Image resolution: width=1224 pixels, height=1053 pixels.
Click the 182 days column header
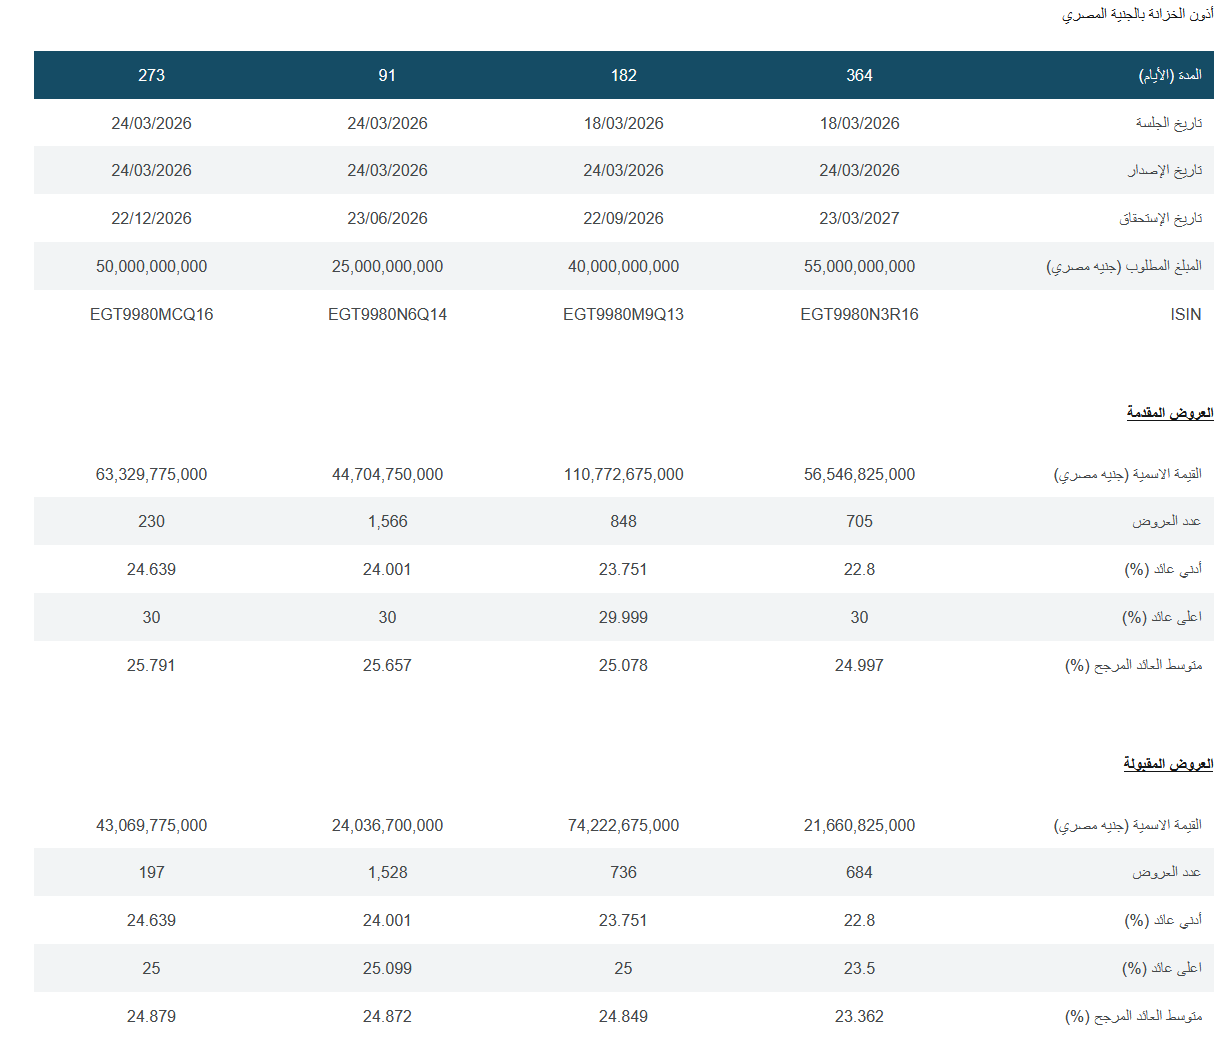pos(623,75)
